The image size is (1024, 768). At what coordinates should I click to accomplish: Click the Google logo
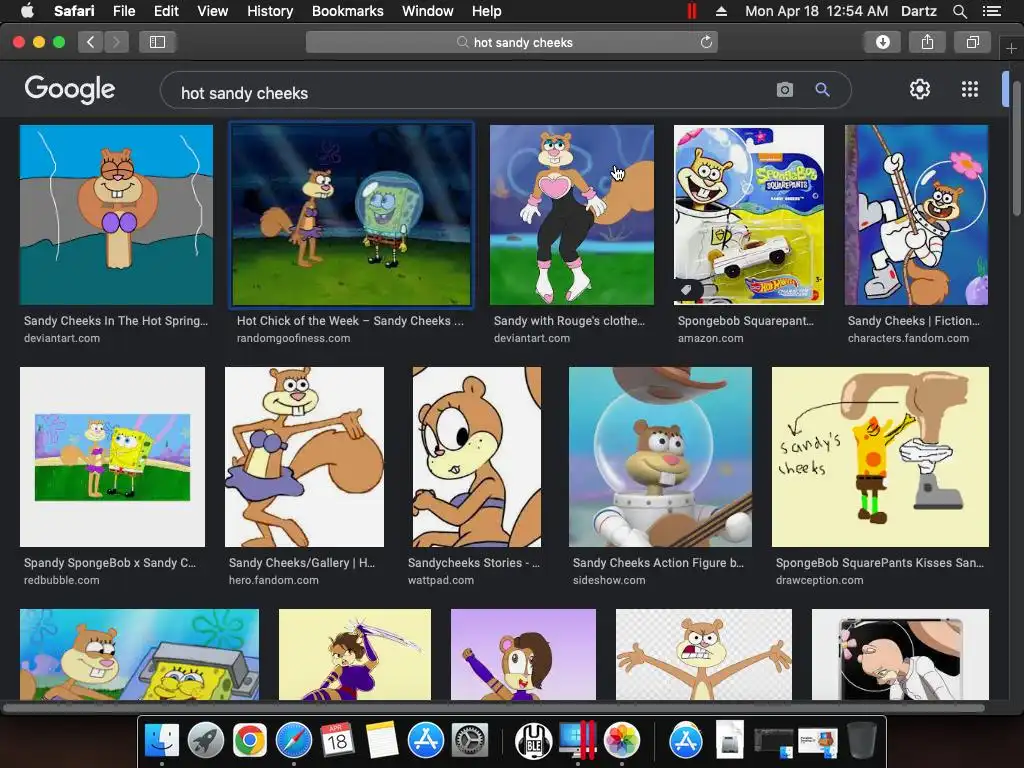click(70, 89)
